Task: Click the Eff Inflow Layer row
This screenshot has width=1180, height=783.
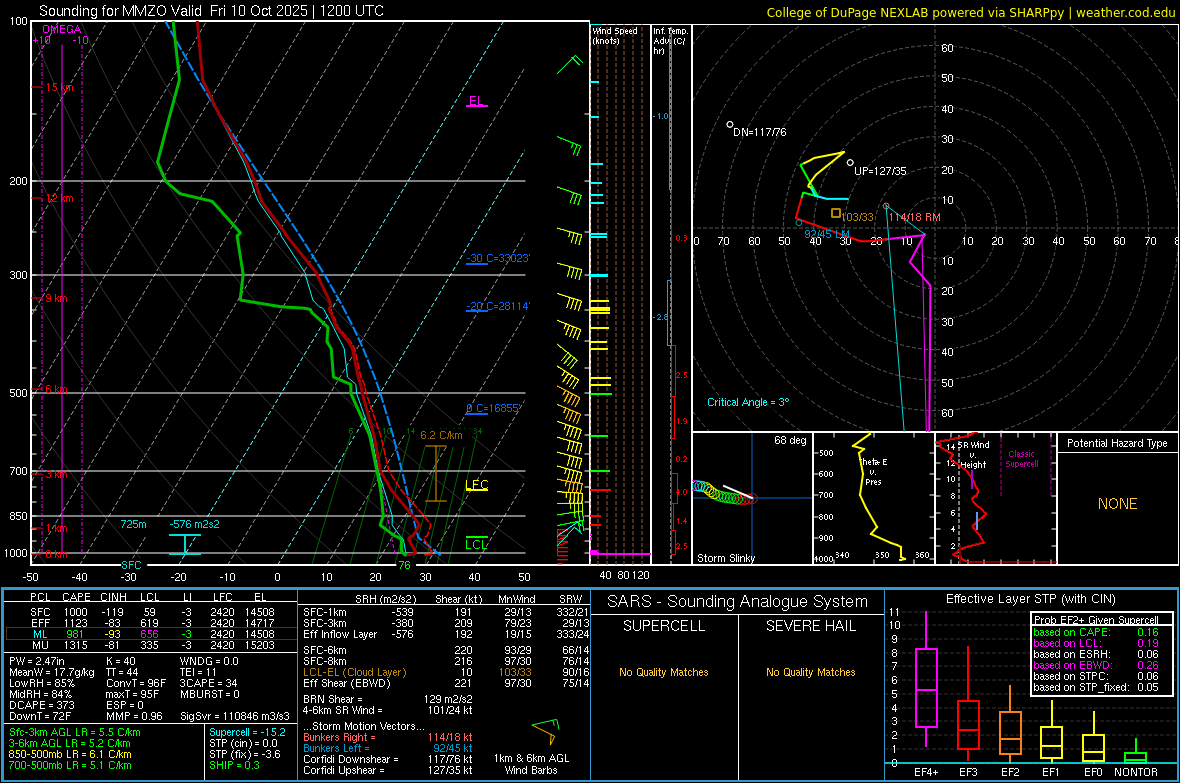Action: pyautogui.click(x=446, y=634)
